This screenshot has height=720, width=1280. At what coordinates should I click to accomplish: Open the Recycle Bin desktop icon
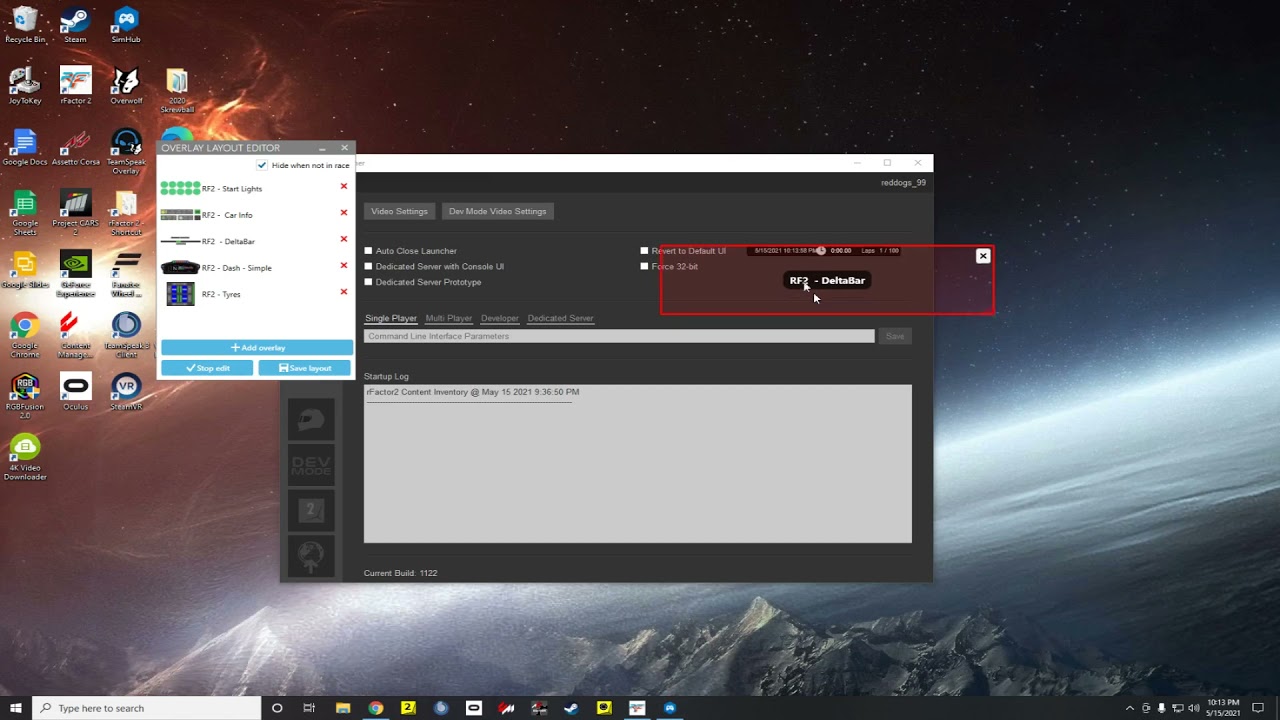pyautogui.click(x=25, y=26)
